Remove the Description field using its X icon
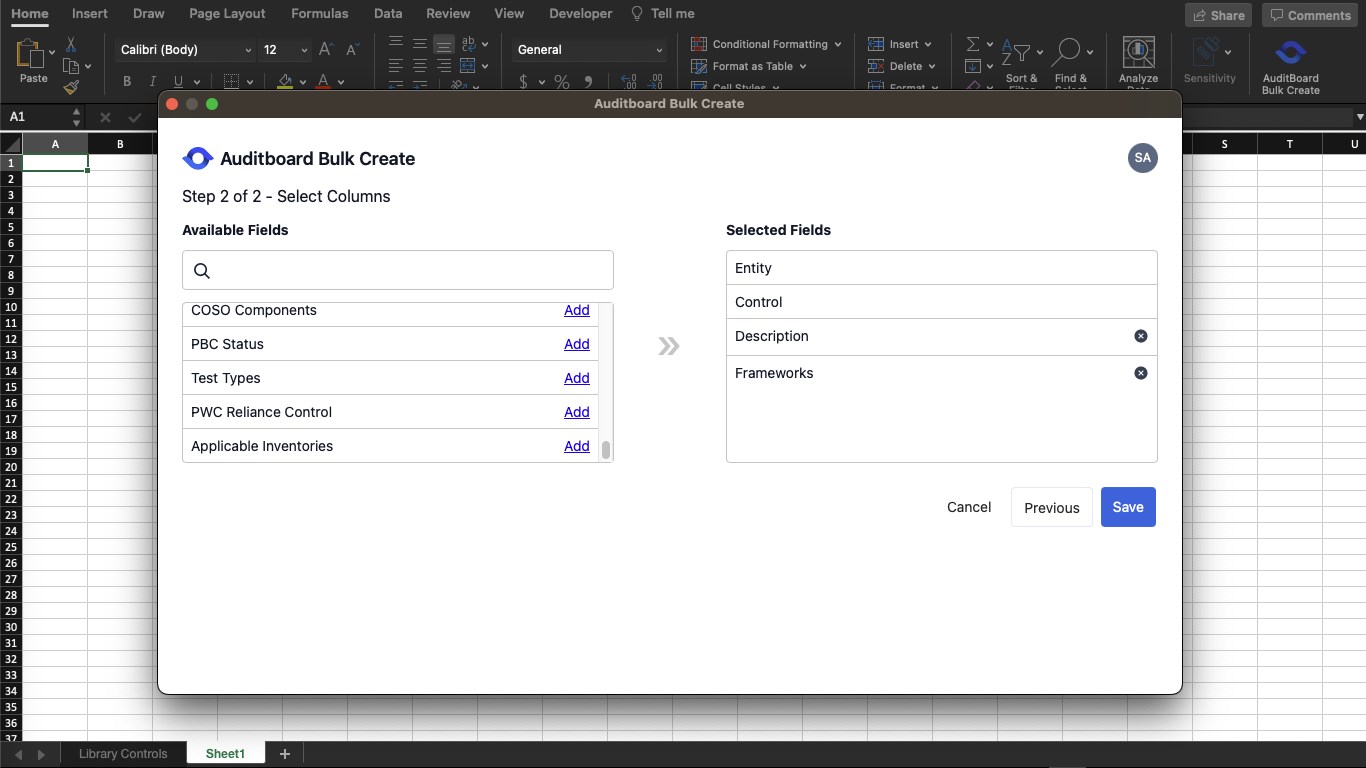1366x768 pixels. [x=1140, y=336]
